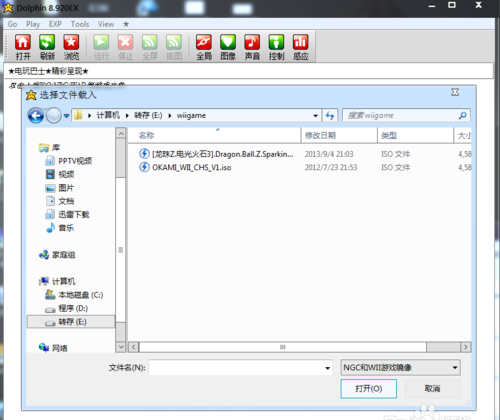This screenshot has height=420, width=500.
Task: Sort by 类型 column header
Action: click(x=415, y=135)
